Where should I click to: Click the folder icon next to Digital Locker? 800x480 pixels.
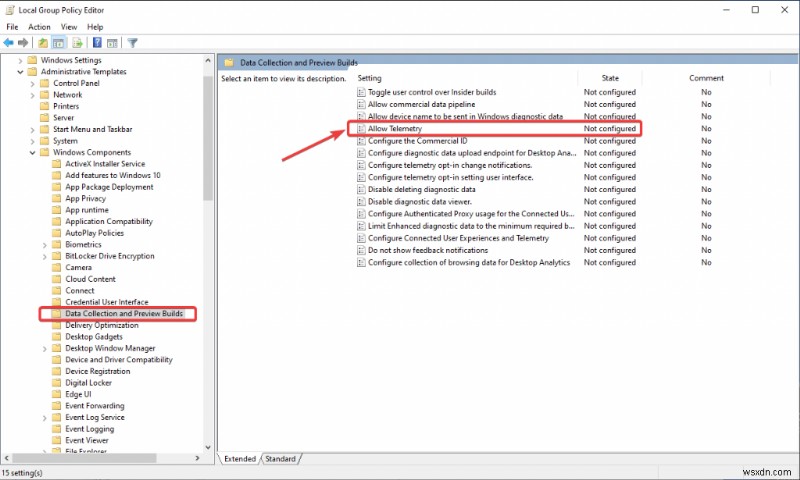(57, 383)
